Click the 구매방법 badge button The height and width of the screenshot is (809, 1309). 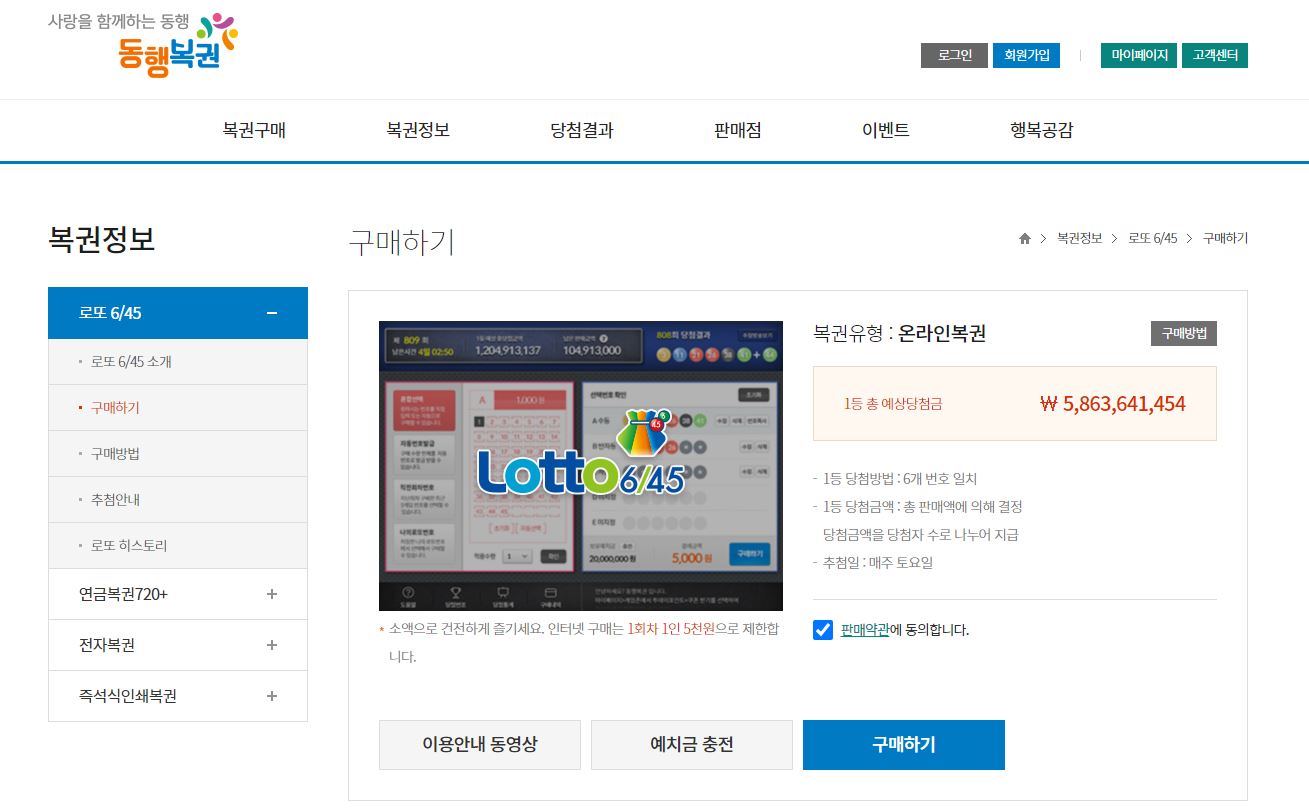(1184, 333)
